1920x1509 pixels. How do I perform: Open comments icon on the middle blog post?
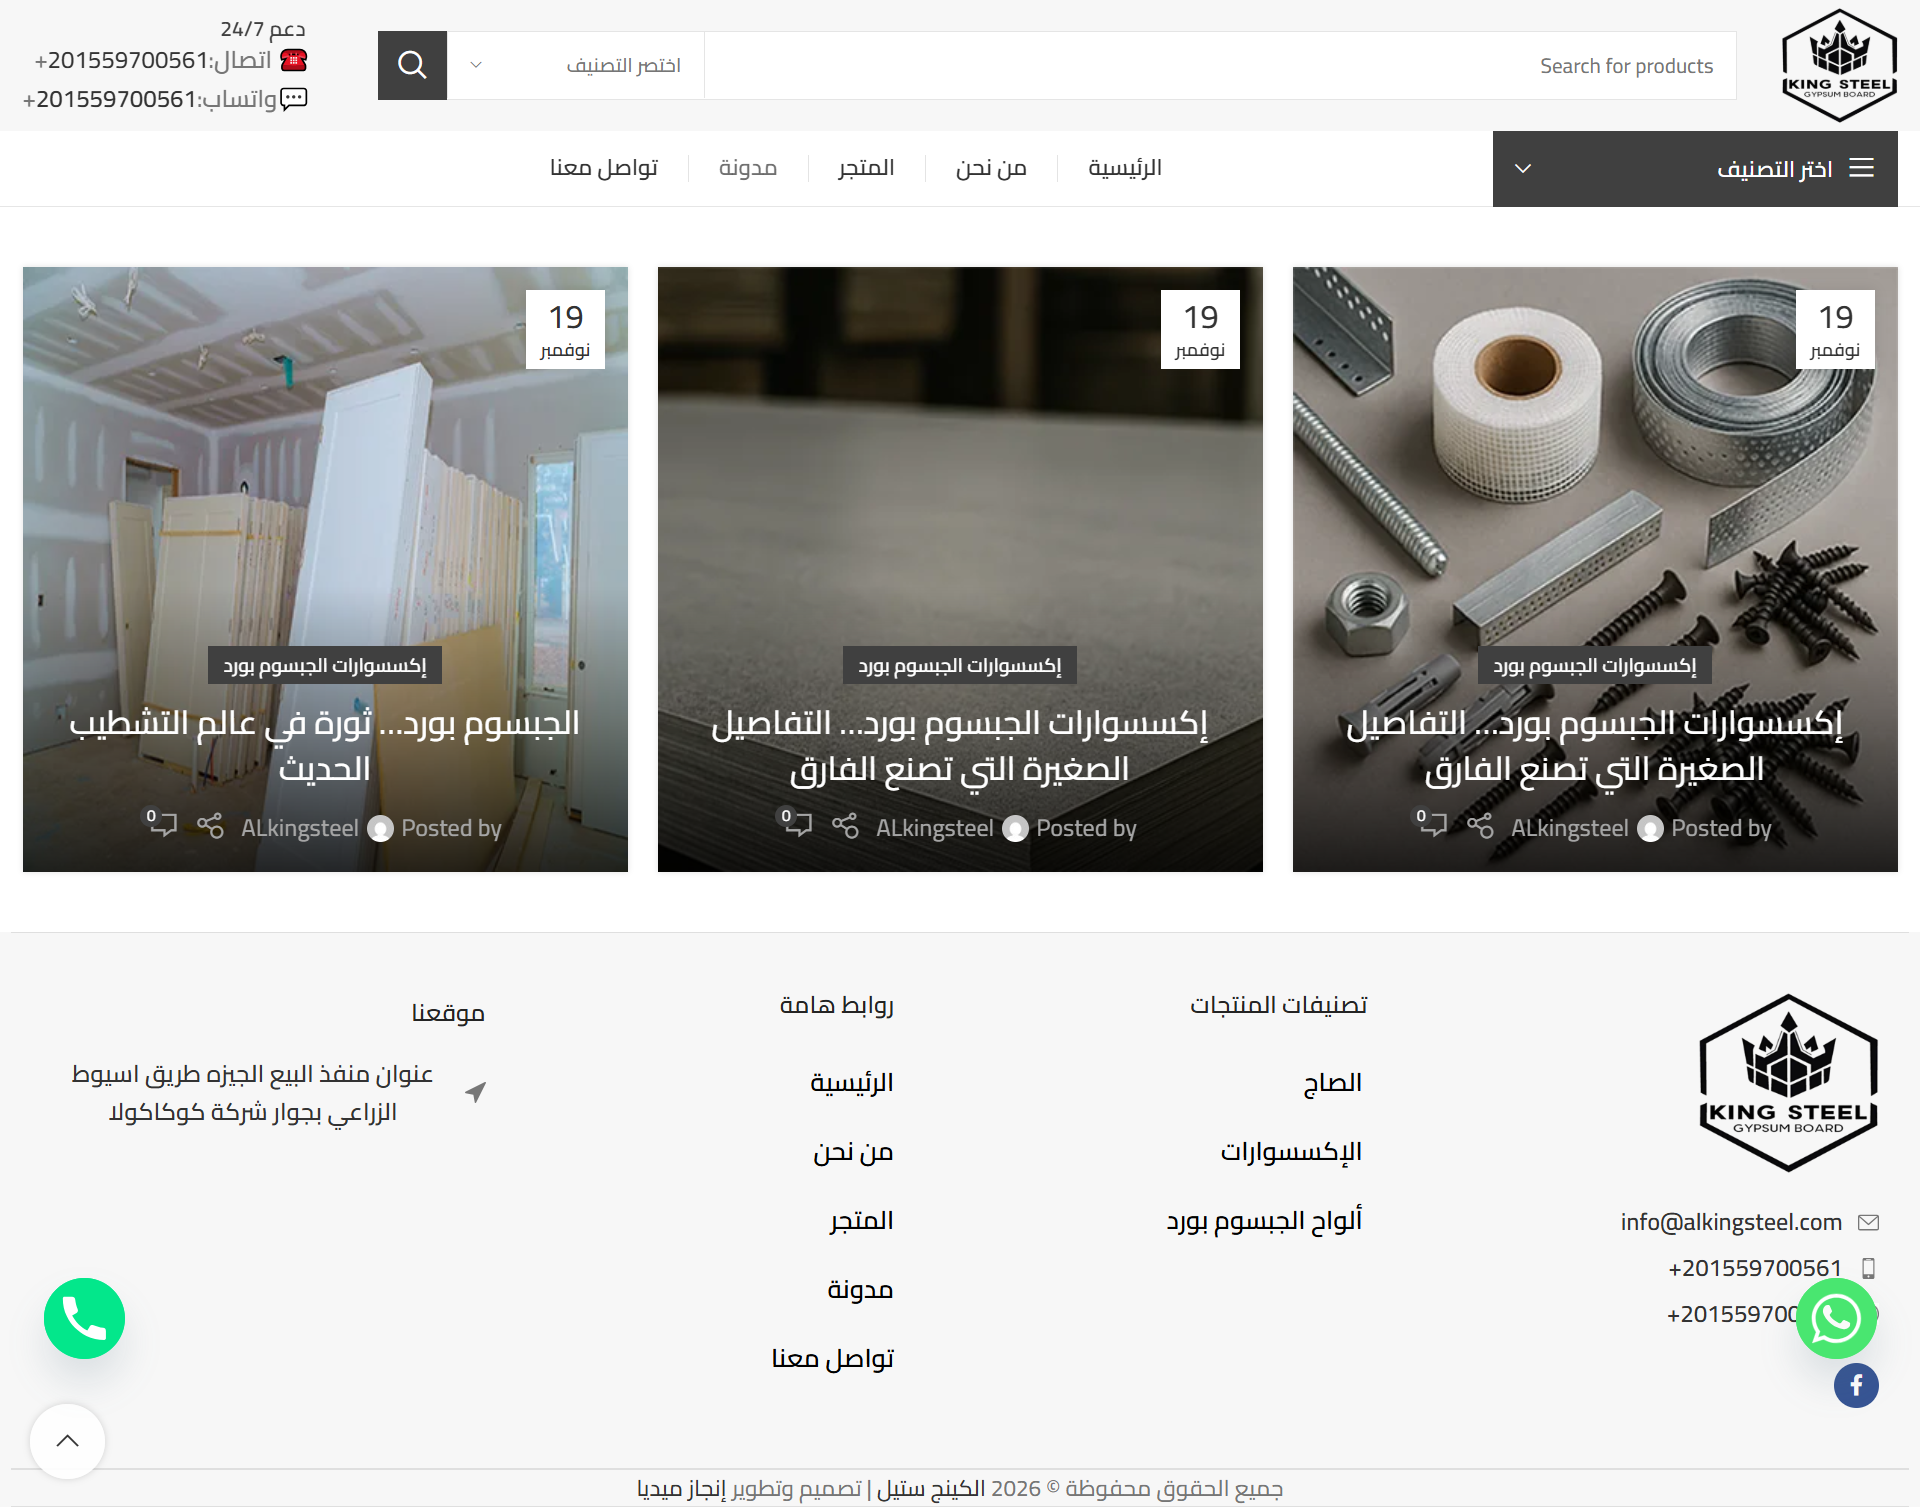click(797, 823)
